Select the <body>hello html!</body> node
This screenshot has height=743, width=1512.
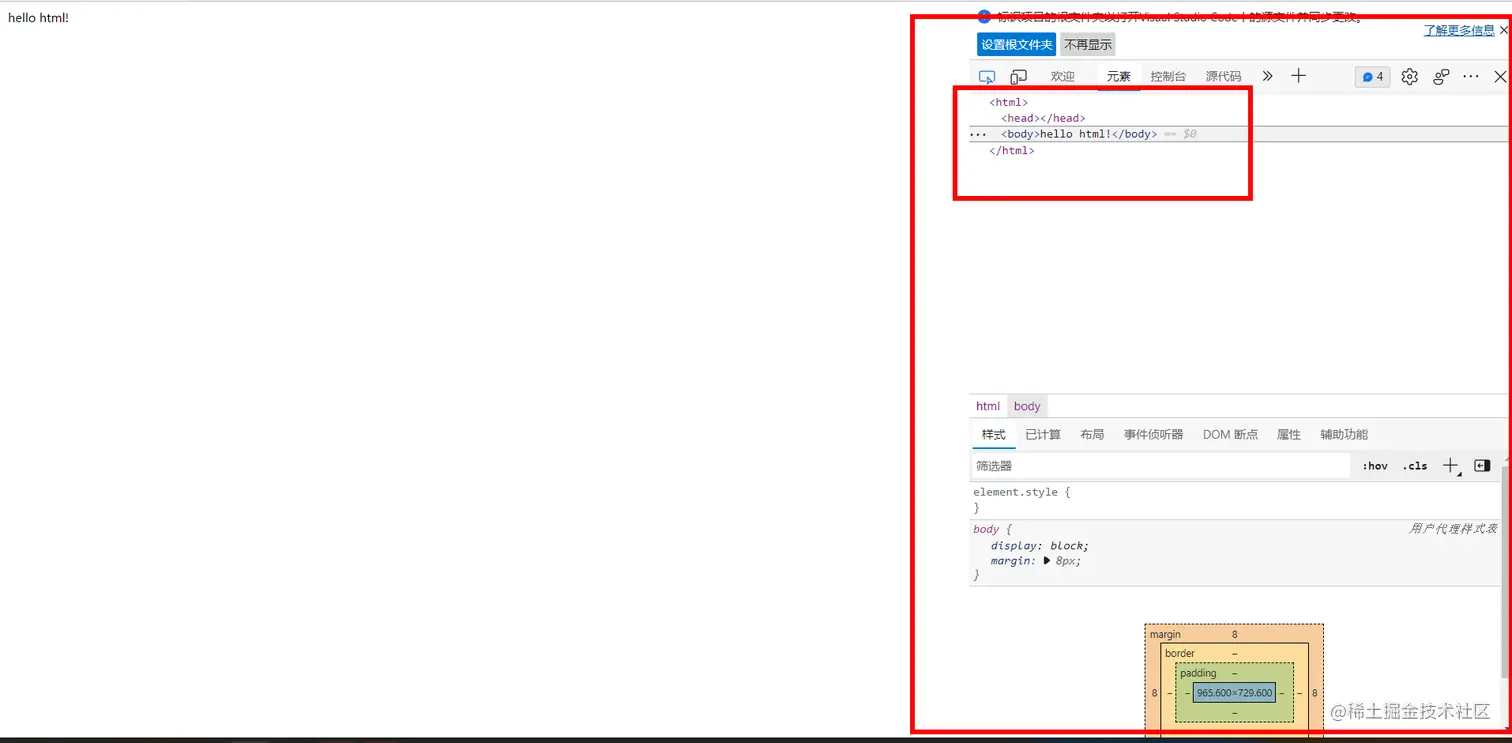point(1079,134)
